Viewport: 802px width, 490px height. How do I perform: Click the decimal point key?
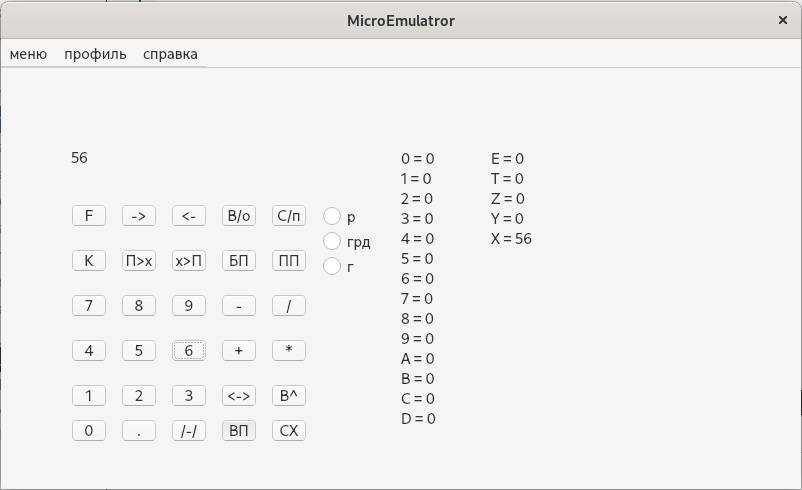click(x=139, y=431)
